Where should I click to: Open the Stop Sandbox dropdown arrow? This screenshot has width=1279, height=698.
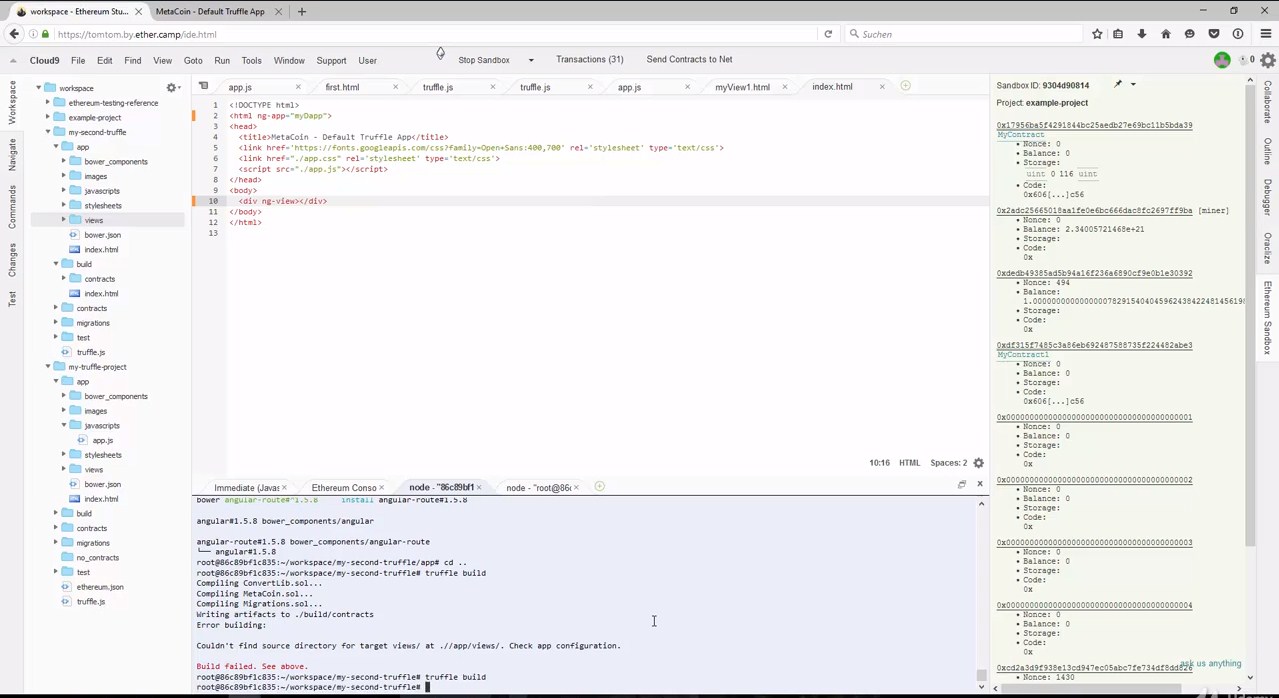pos(531,60)
